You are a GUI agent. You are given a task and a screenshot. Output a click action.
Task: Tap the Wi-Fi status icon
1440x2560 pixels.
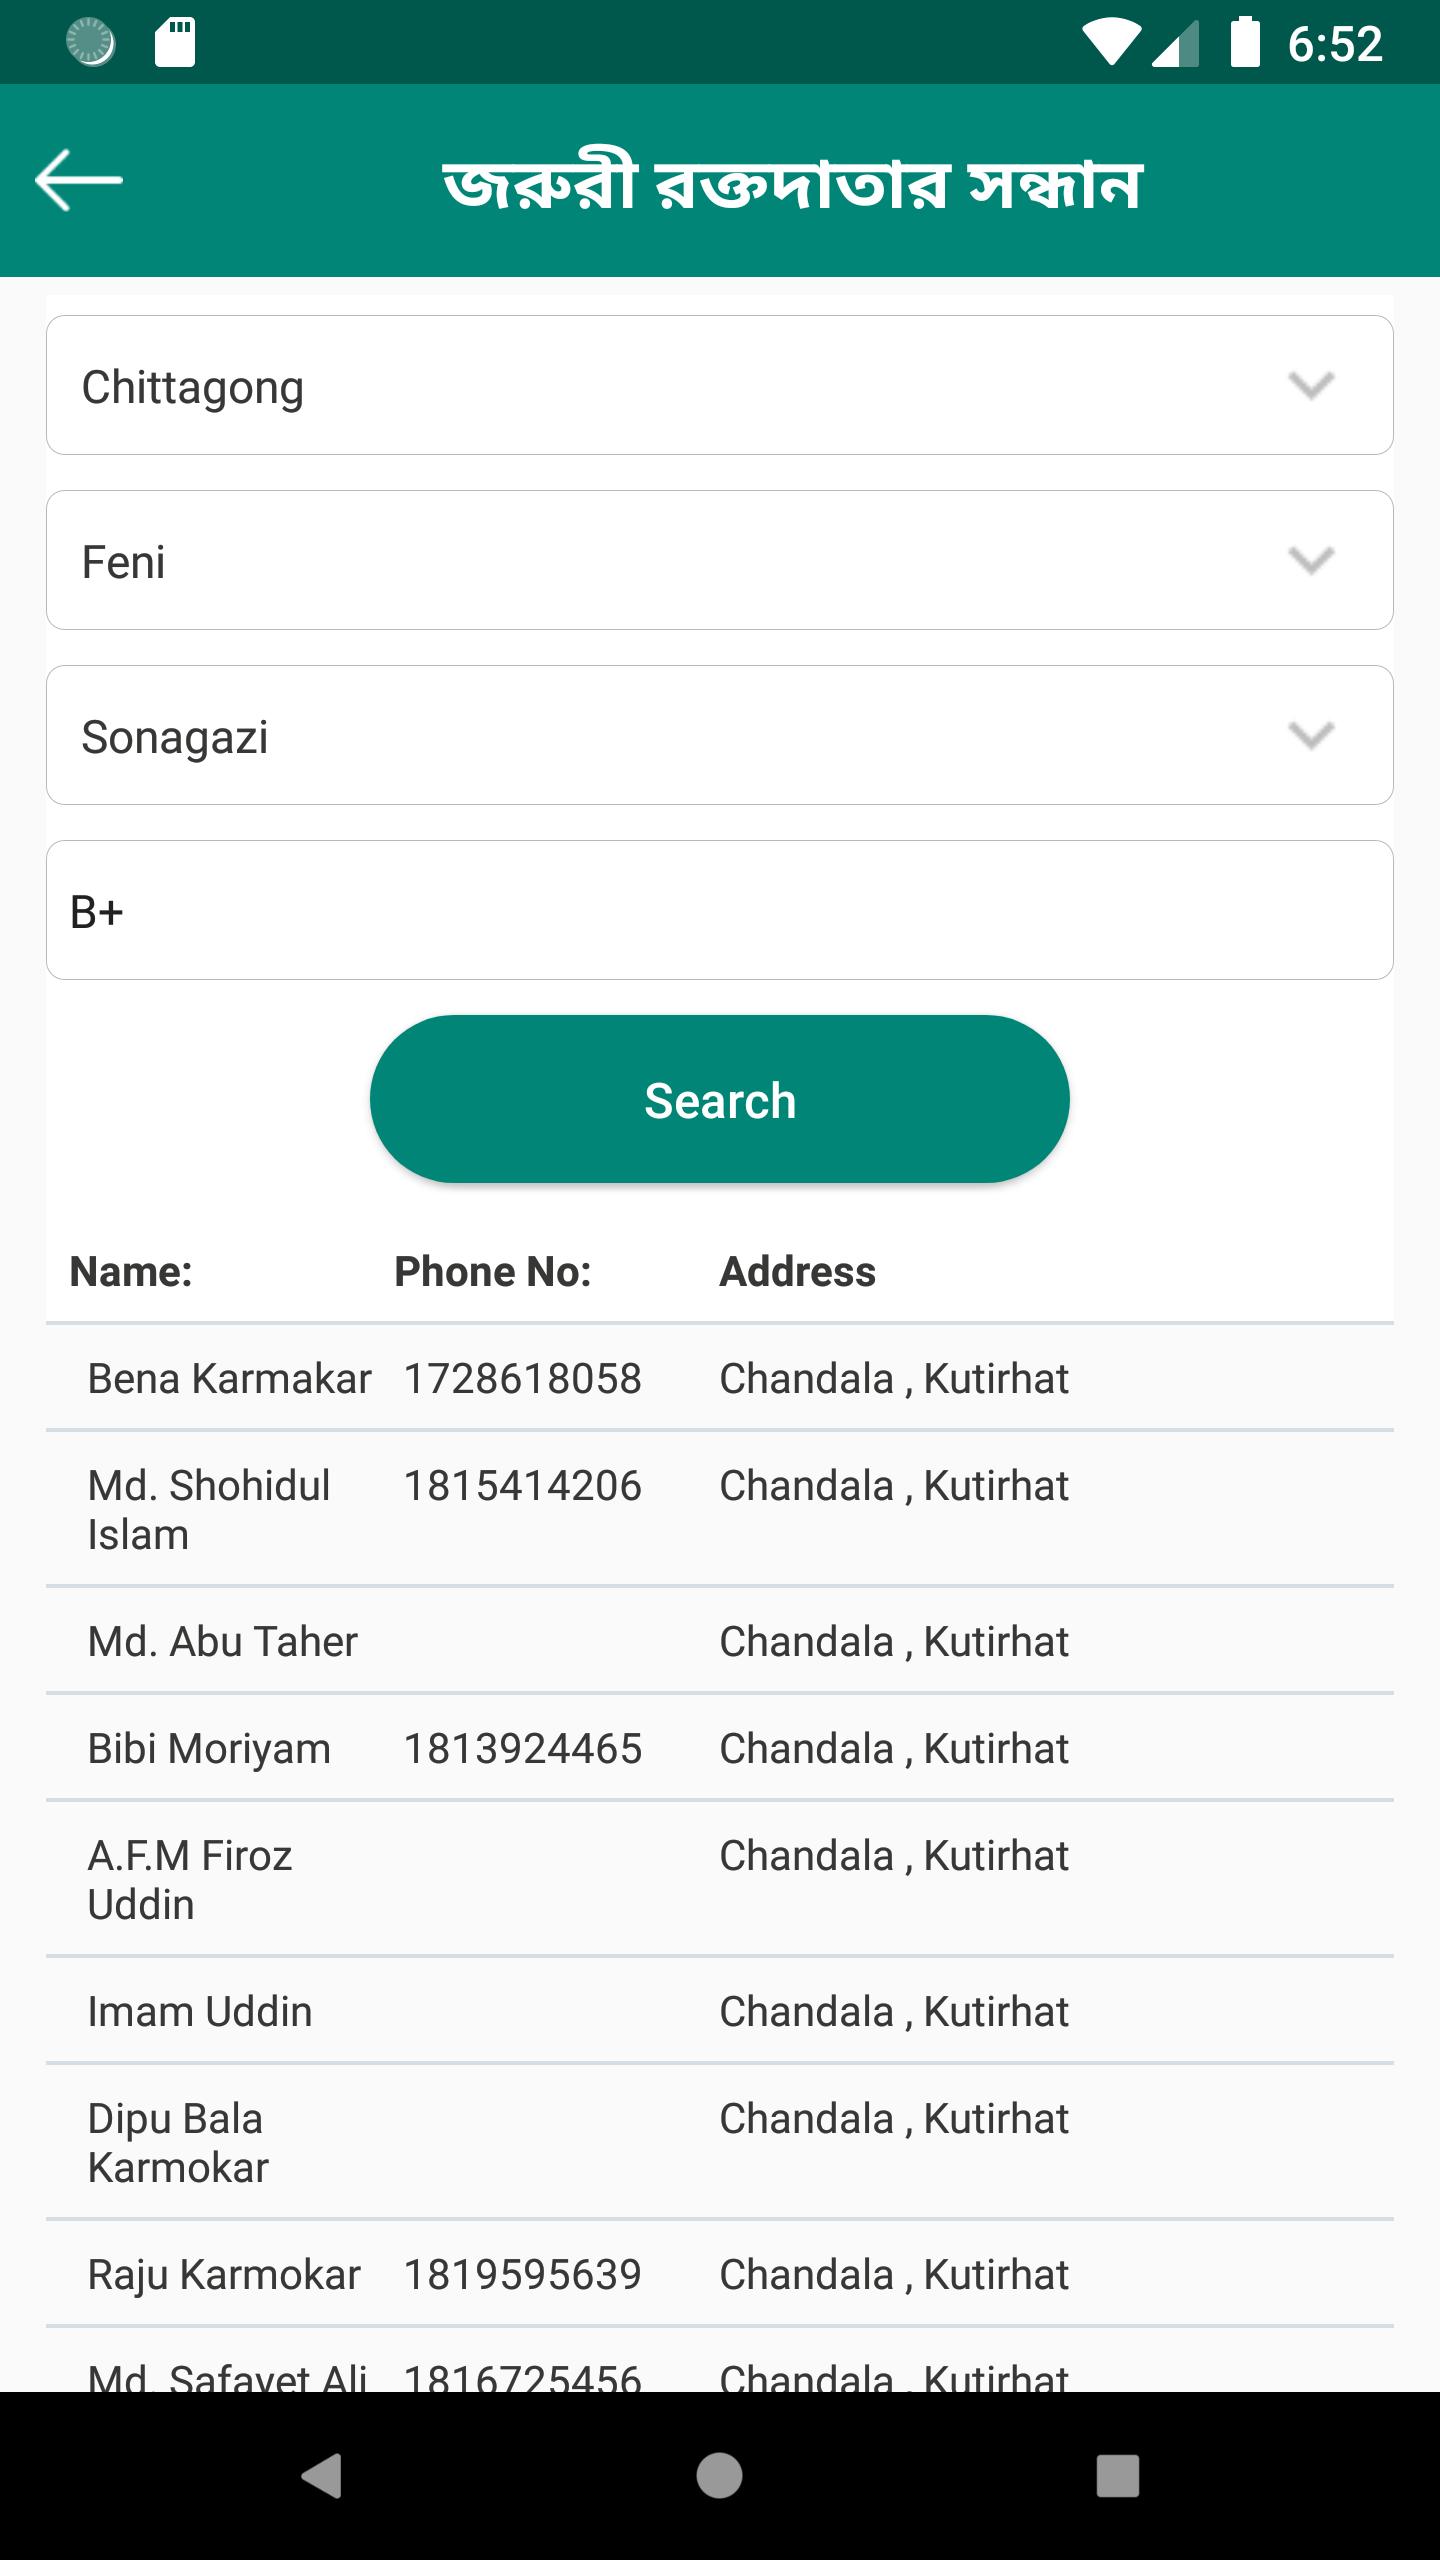(1110, 44)
